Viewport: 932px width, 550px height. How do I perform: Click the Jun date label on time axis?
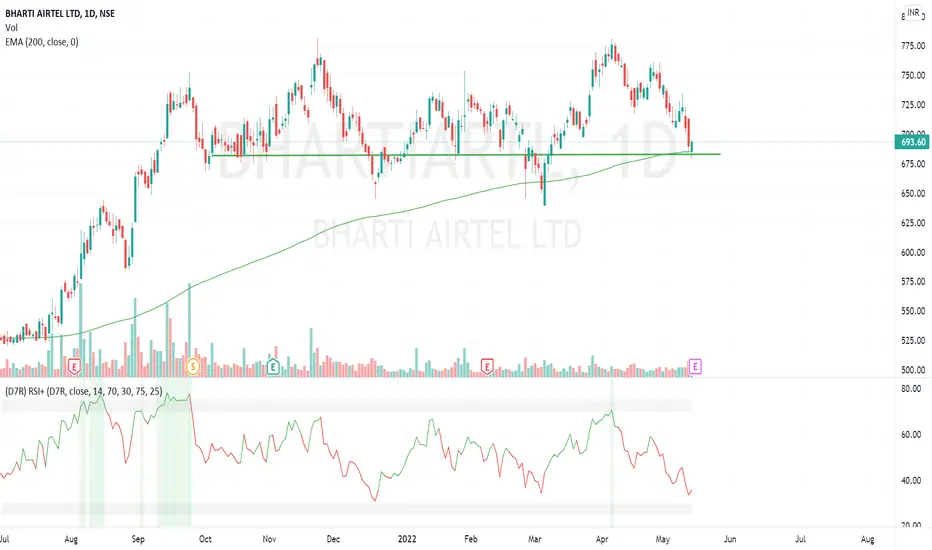pyautogui.click(x=730, y=539)
